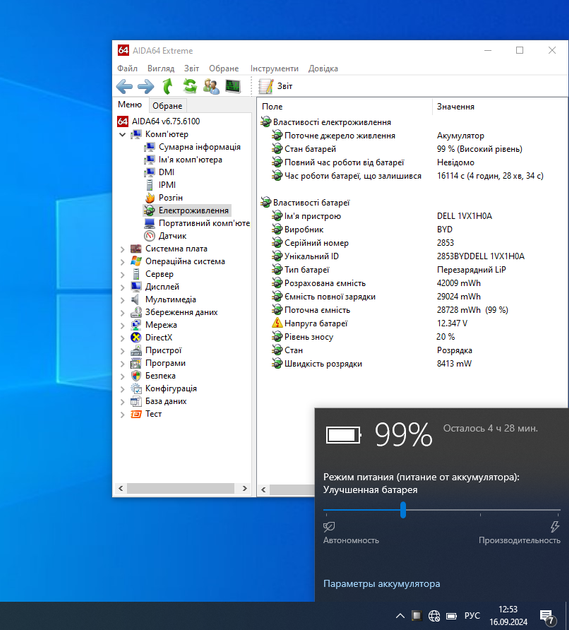Select the Стан батарей row

[411, 149]
